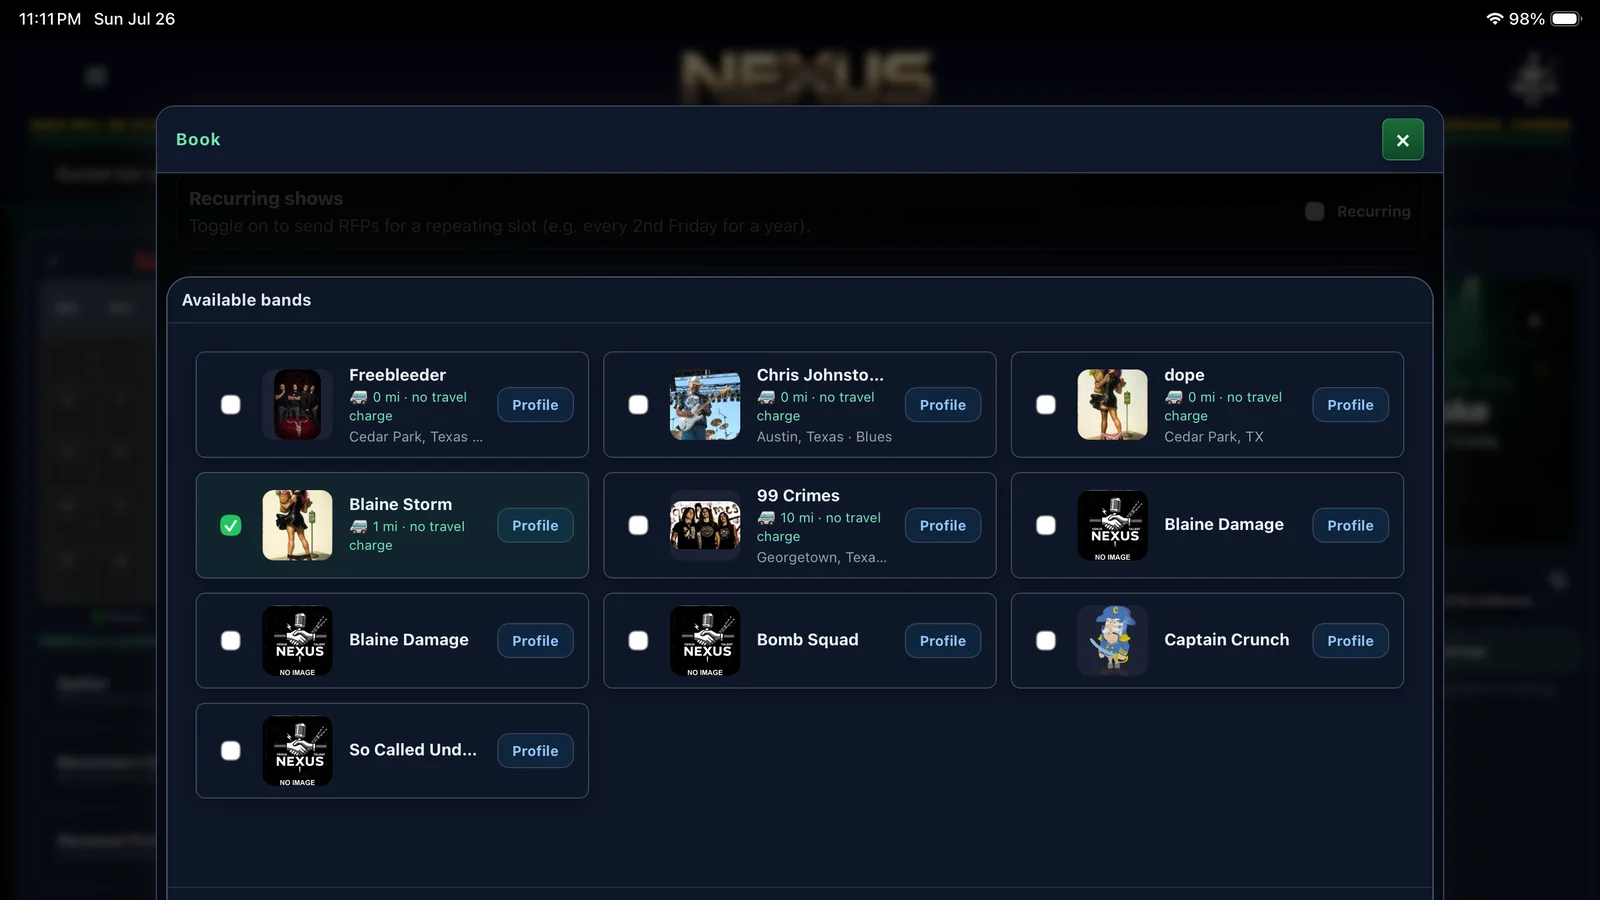This screenshot has height=900, width=1600.
Task: Tap the Captain Crunch cartoon avatar
Action: (x=1112, y=641)
